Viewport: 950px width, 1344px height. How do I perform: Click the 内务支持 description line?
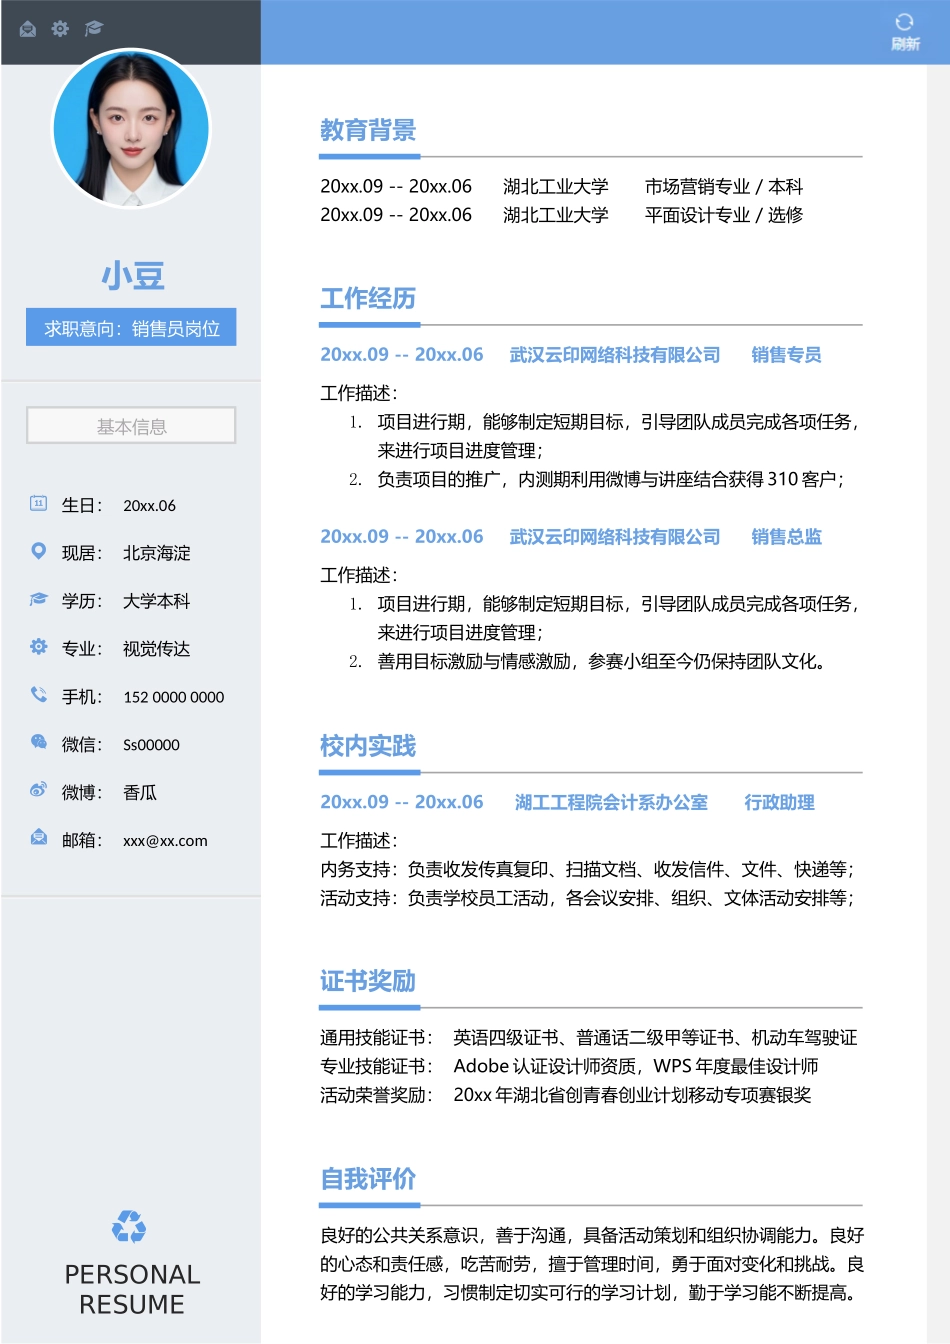588,869
